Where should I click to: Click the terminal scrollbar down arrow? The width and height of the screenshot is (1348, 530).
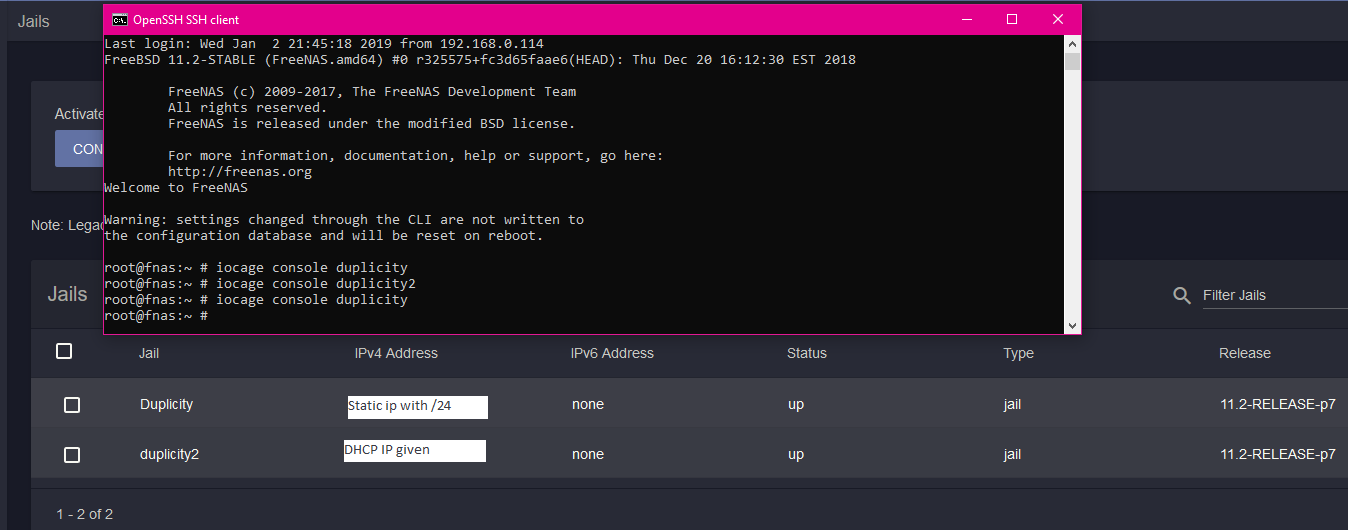point(1072,325)
